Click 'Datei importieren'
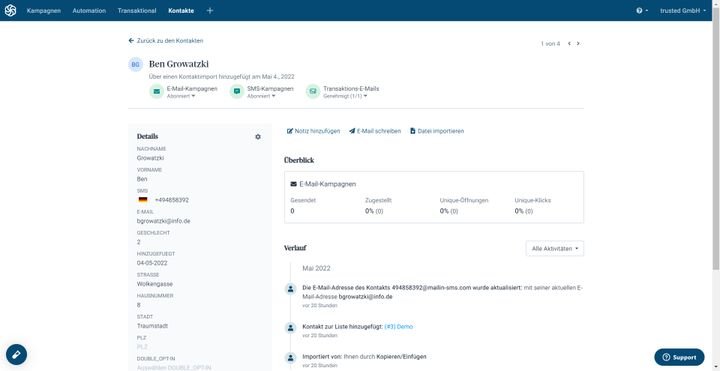Viewport: 720px width, 371px height. point(437,131)
